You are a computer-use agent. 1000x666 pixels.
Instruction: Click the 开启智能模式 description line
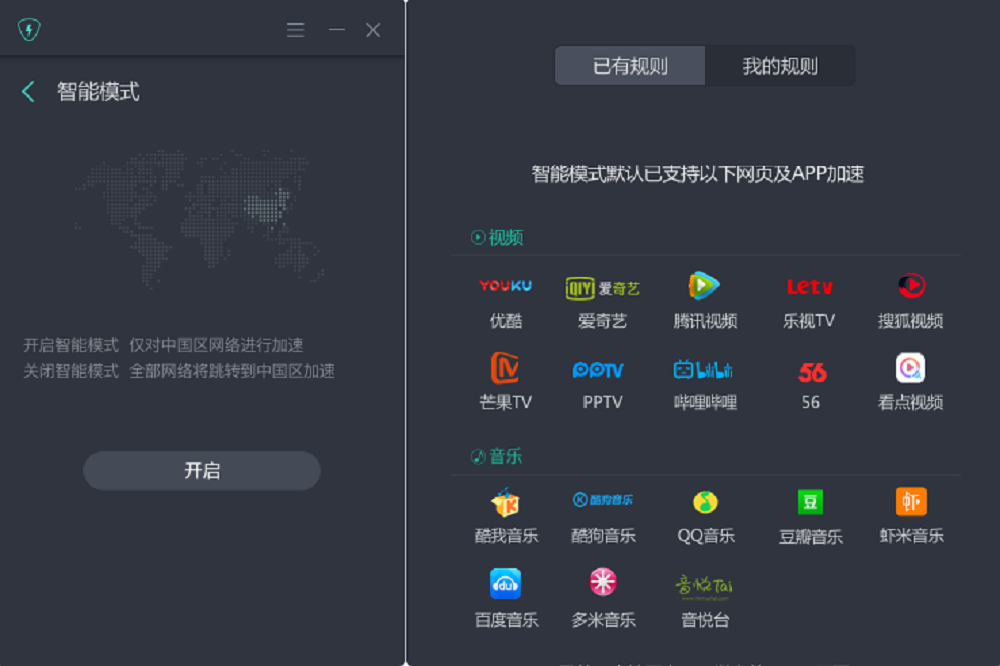[163, 345]
